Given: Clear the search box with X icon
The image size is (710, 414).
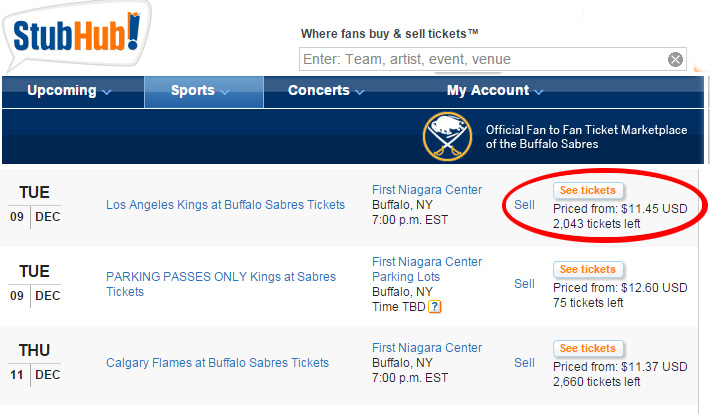Looking at the screenshot, I should point(675,59).
